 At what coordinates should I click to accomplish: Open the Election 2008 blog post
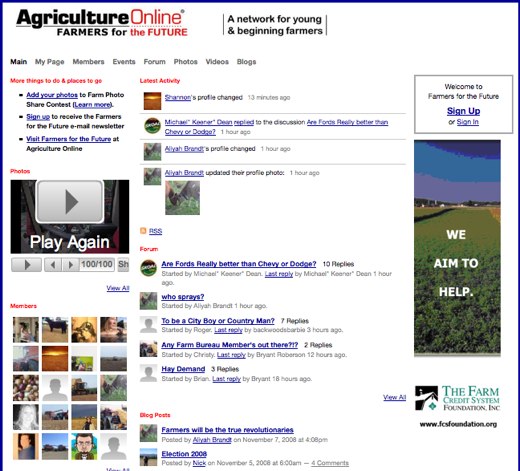tap(184, 454)
